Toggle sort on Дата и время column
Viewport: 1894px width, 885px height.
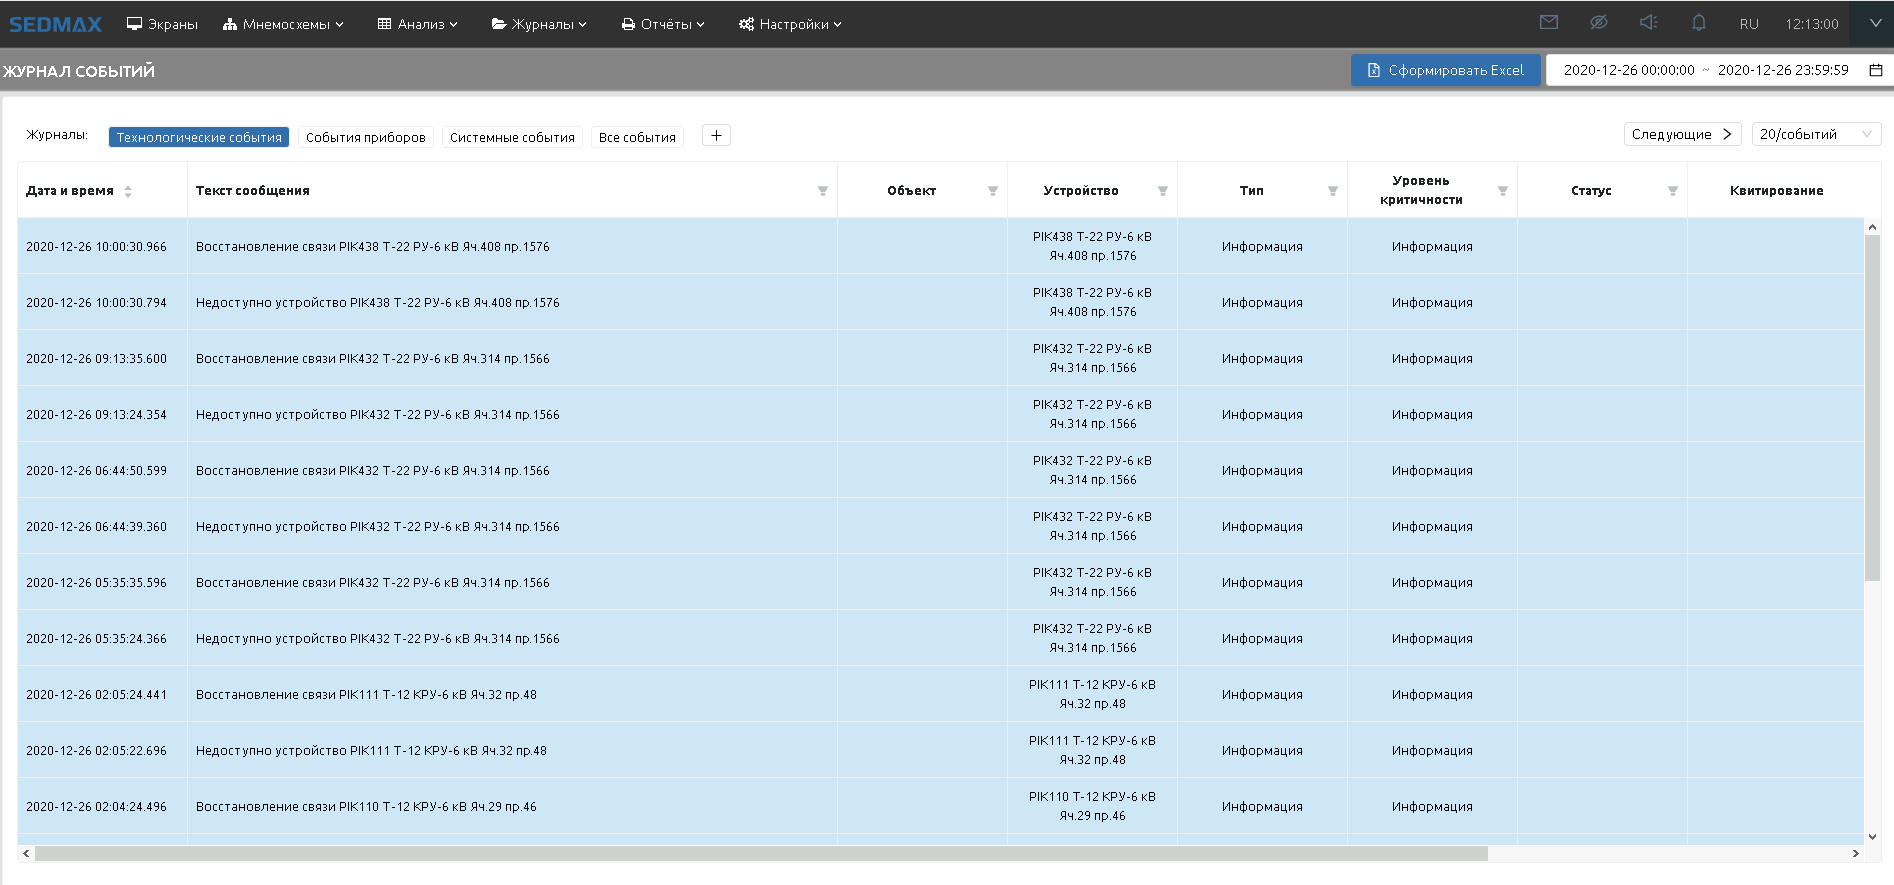point(128,191)
